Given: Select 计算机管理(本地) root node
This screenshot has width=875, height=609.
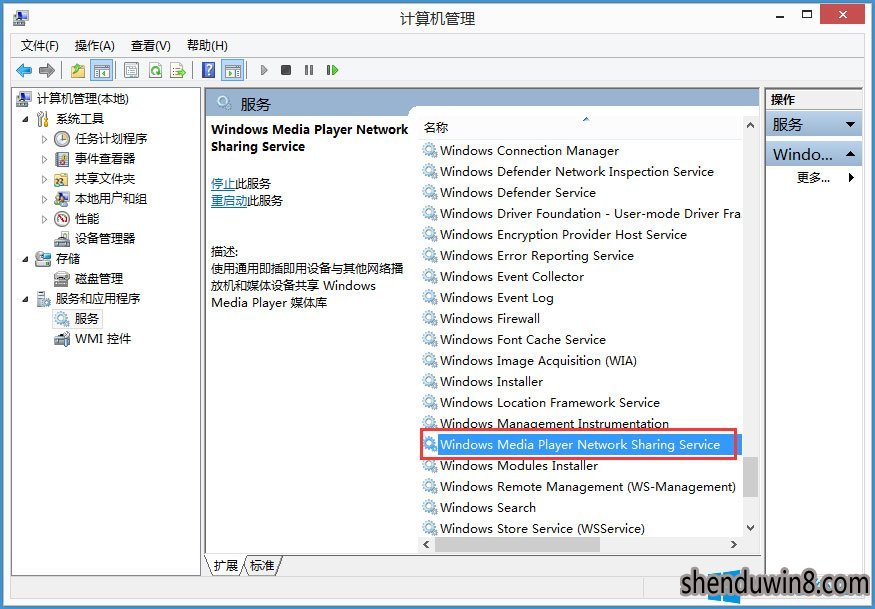Looking at the screenshot, I should coord(83,99).
